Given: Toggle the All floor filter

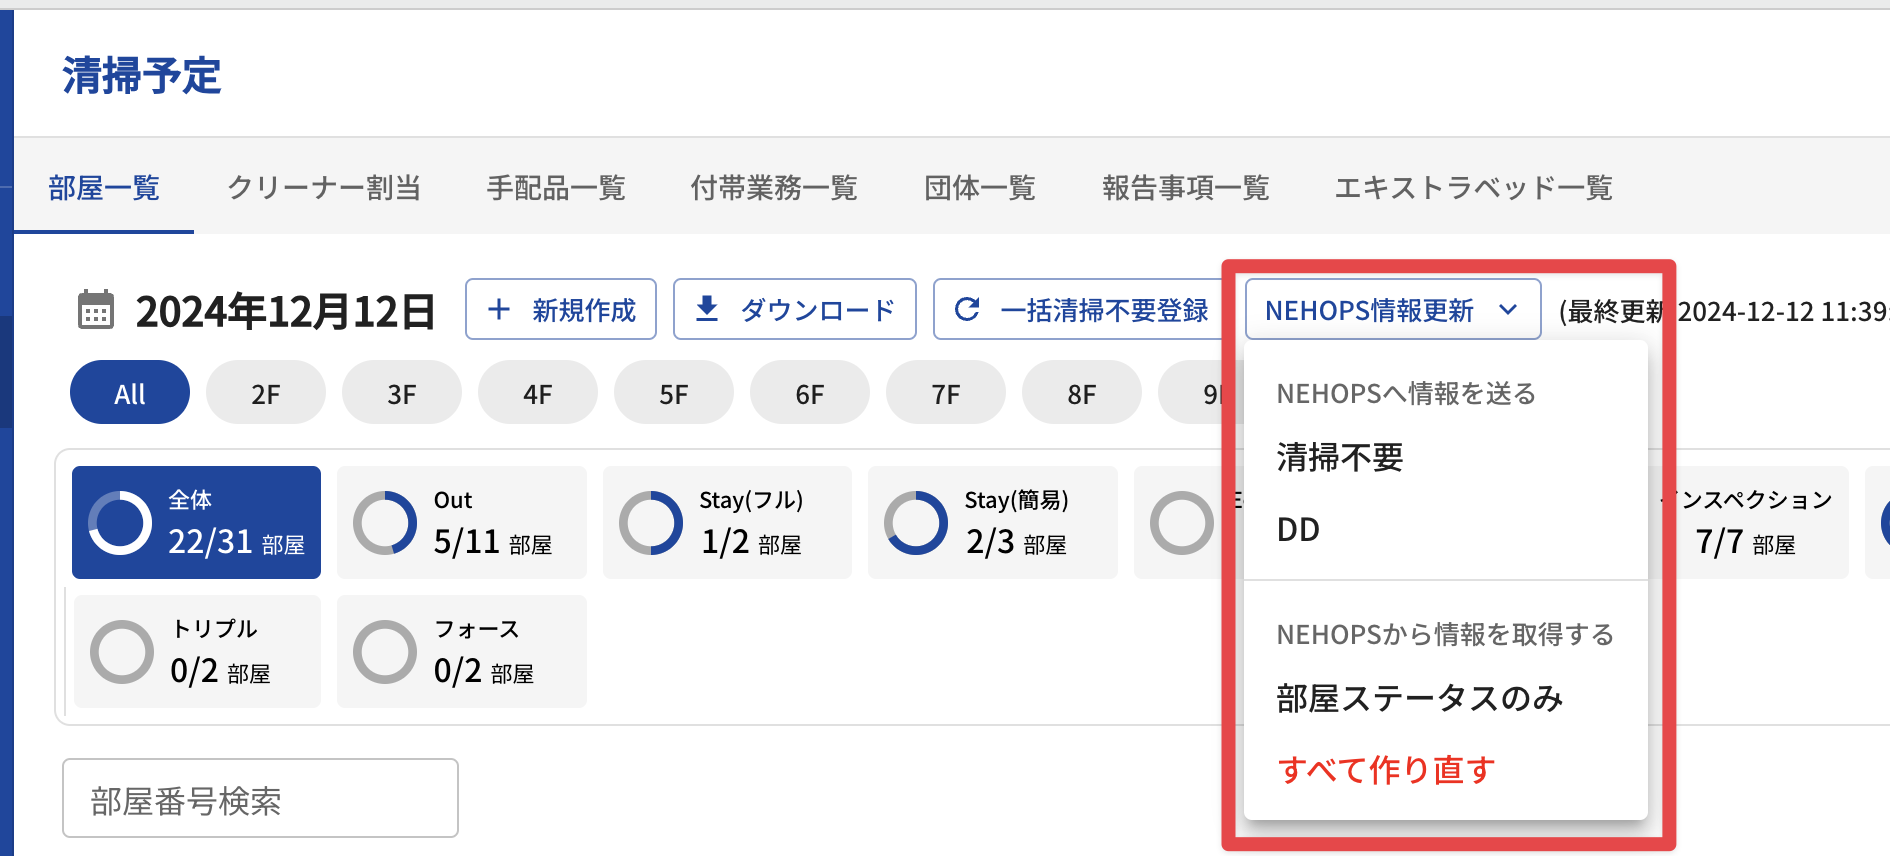Looking at the screenshot, I should click(130, 393).
